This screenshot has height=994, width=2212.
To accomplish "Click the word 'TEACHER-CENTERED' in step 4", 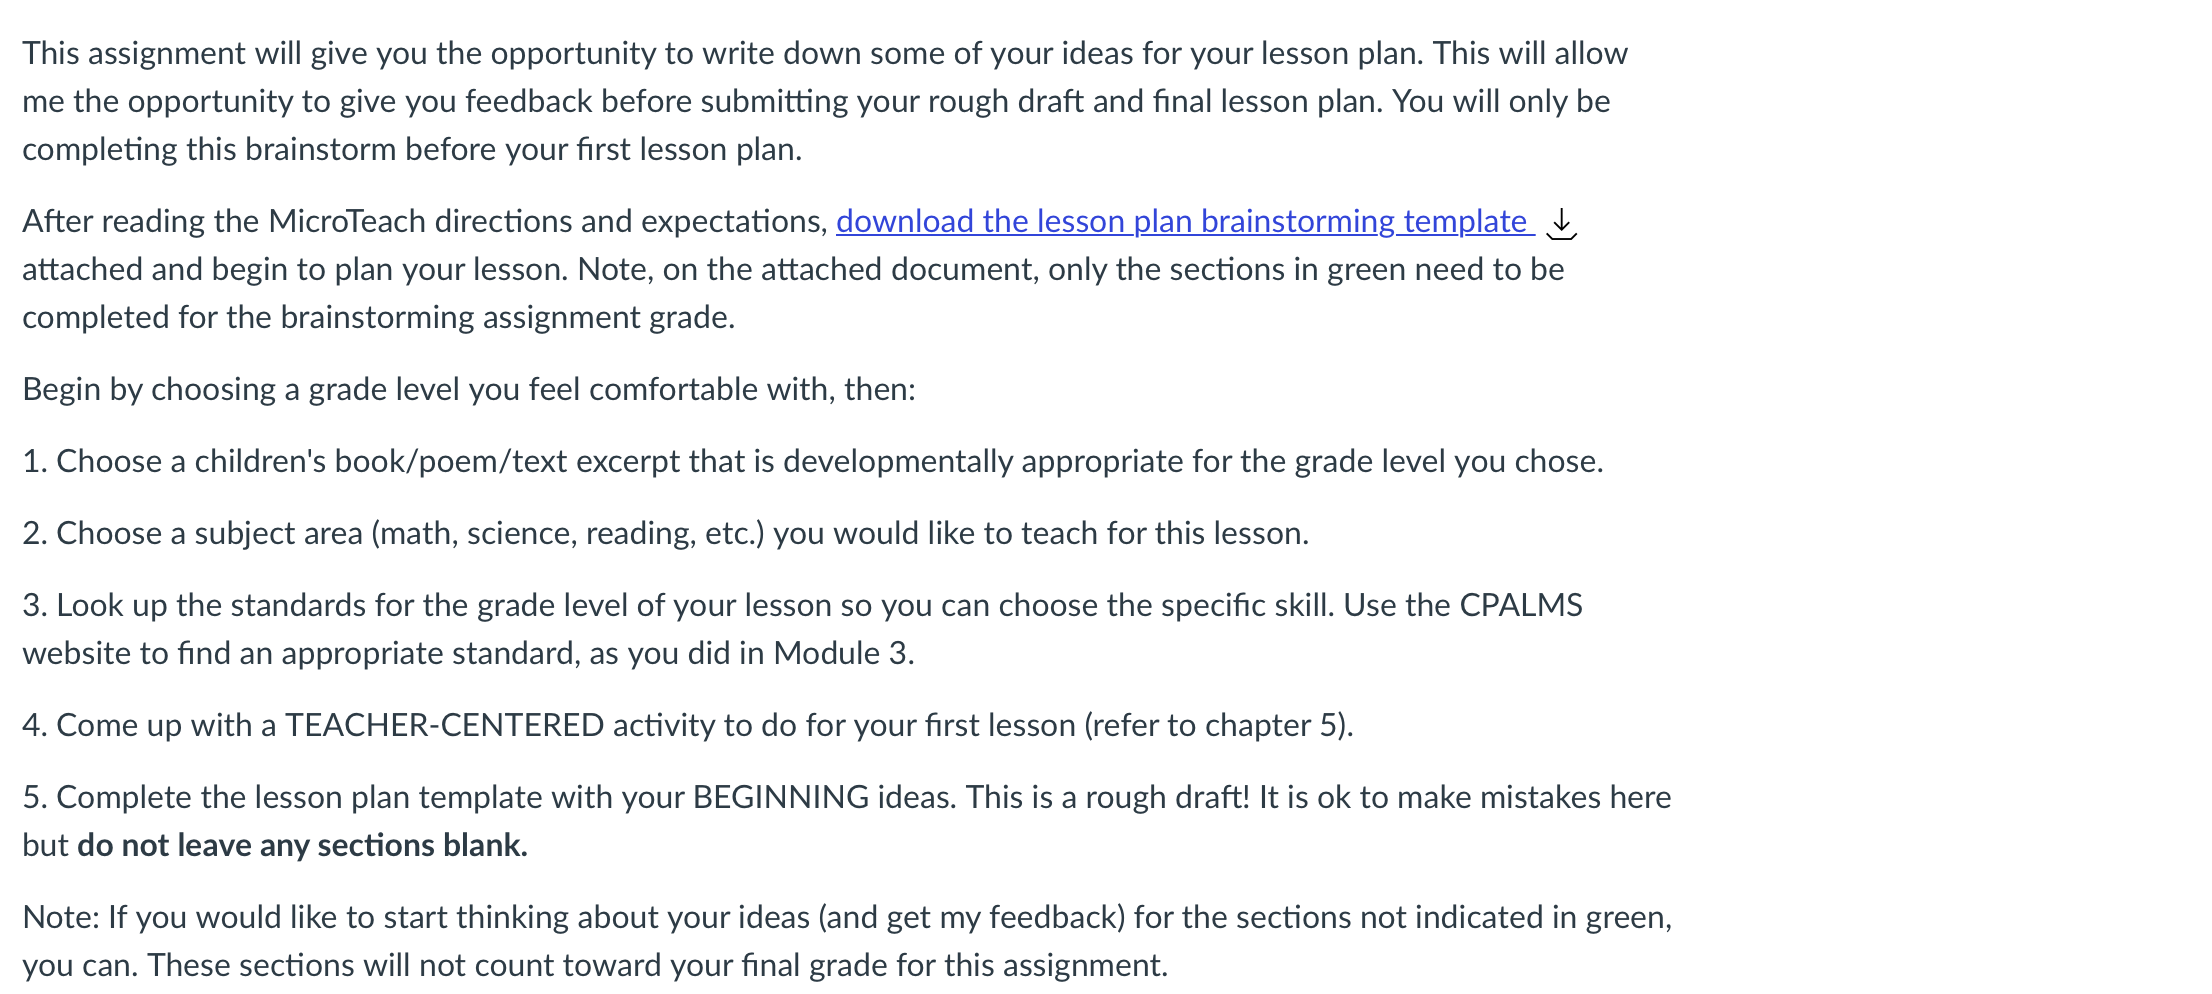I will pos(444,725).
